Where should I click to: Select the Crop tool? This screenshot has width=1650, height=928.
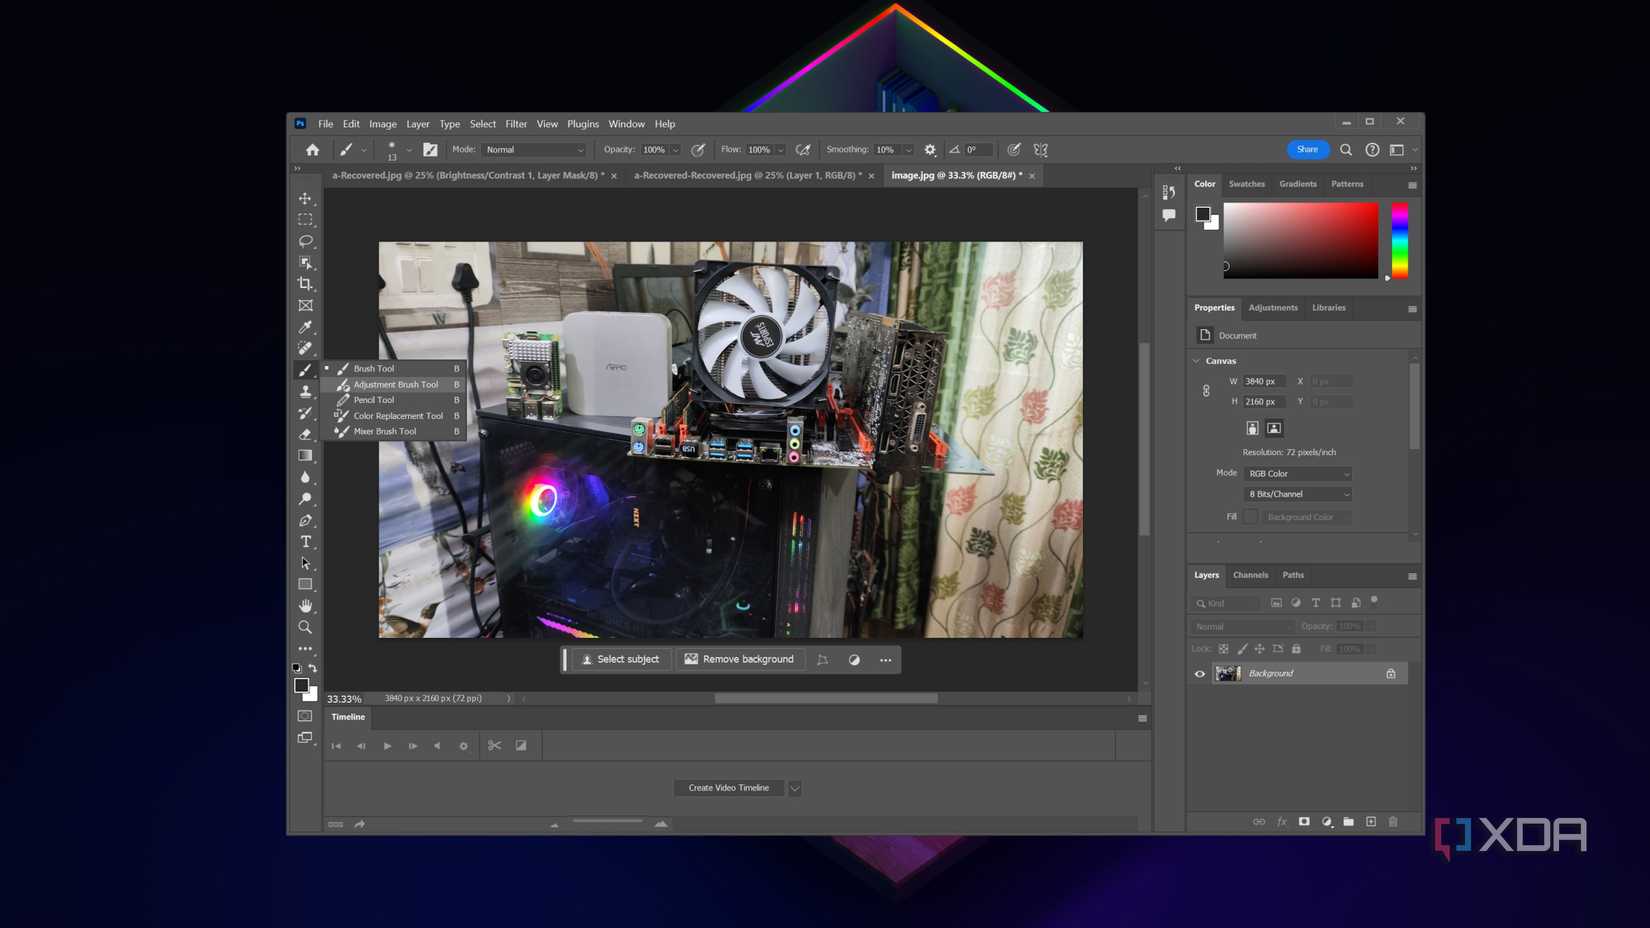point(305,284)
